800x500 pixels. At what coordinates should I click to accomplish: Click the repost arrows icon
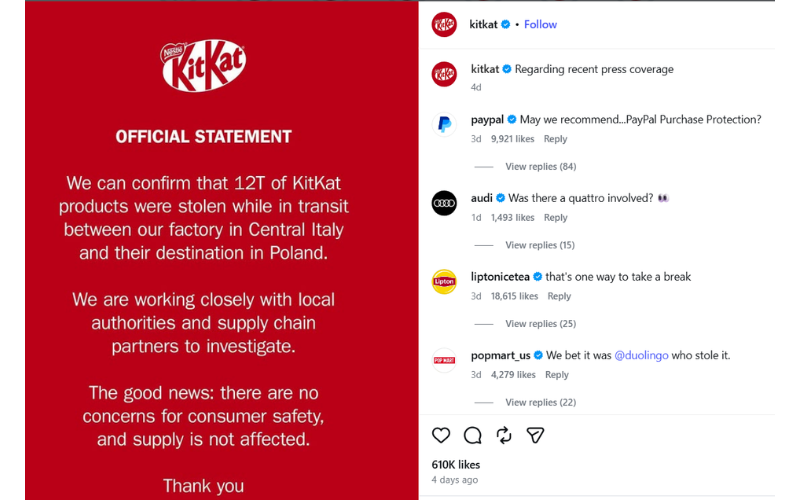504,435
